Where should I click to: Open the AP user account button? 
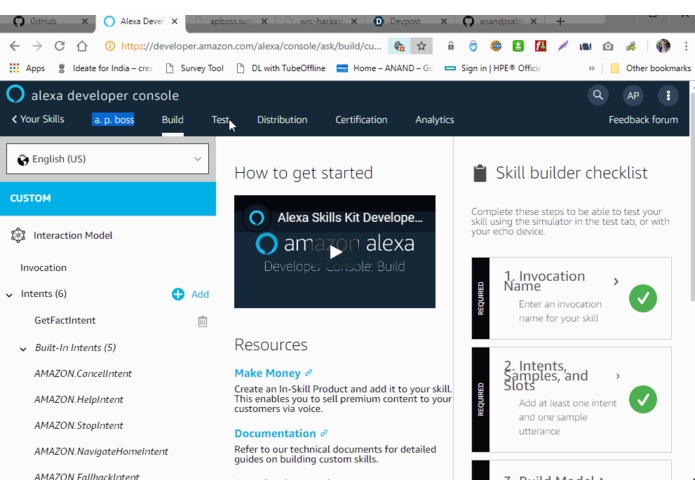(x=633, y=95)
